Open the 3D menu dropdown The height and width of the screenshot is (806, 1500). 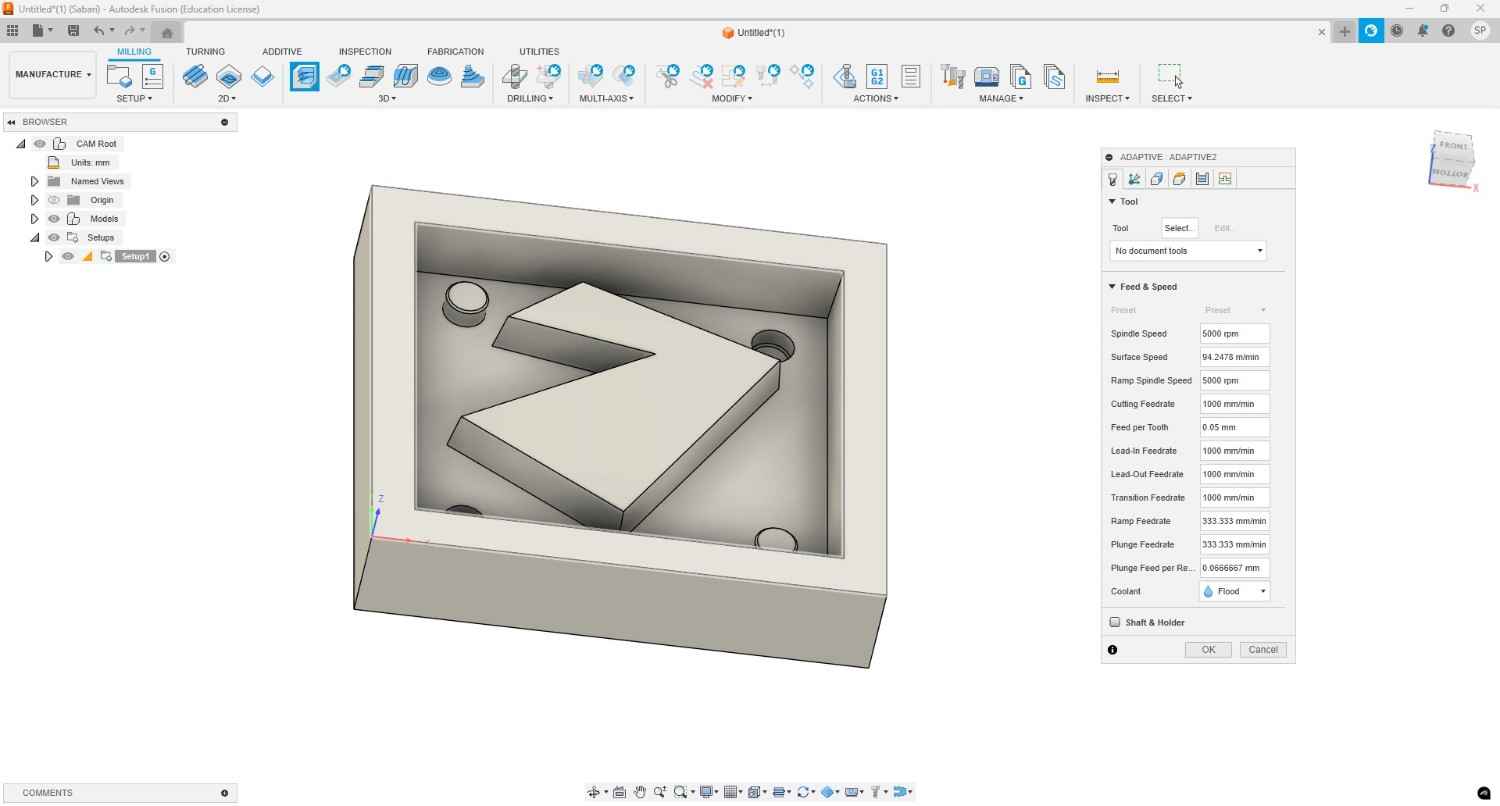(387, 98)
